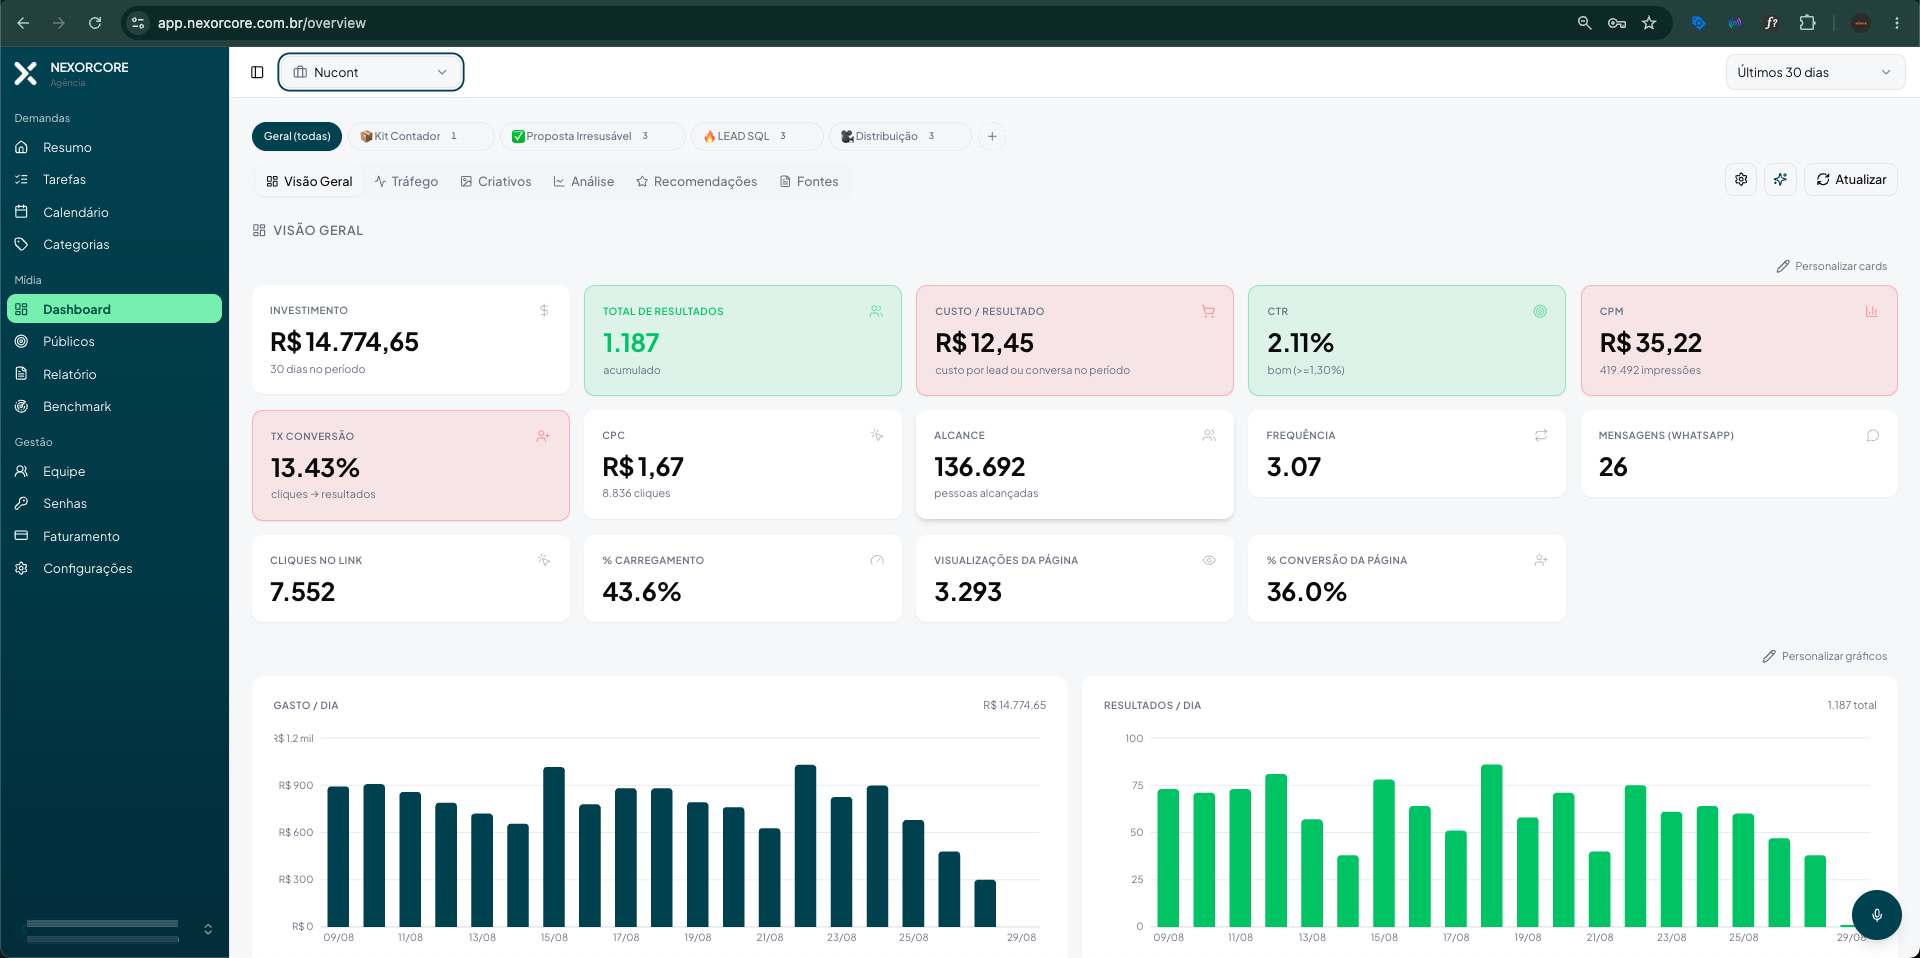
Task: Click the R$ 14.774,65 investment value
Action: [x=344, y=342]
